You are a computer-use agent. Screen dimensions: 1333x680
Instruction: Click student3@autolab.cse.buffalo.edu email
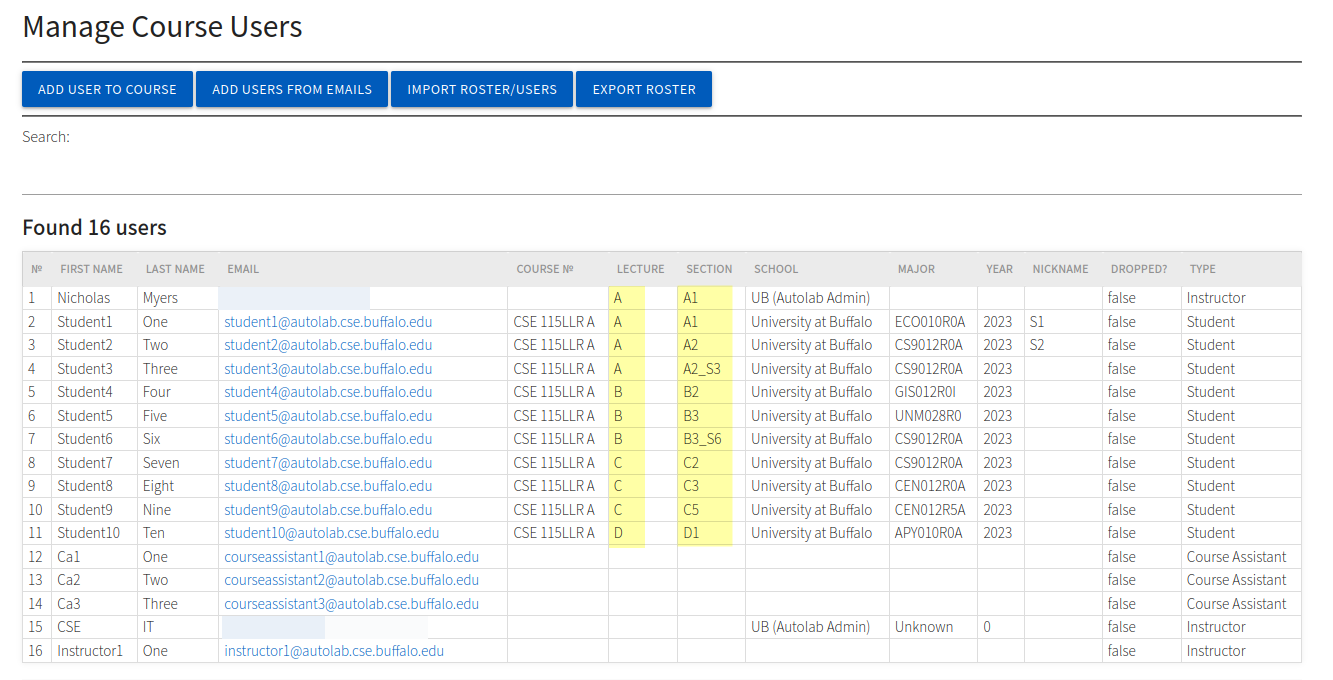(x=328, y=369)
